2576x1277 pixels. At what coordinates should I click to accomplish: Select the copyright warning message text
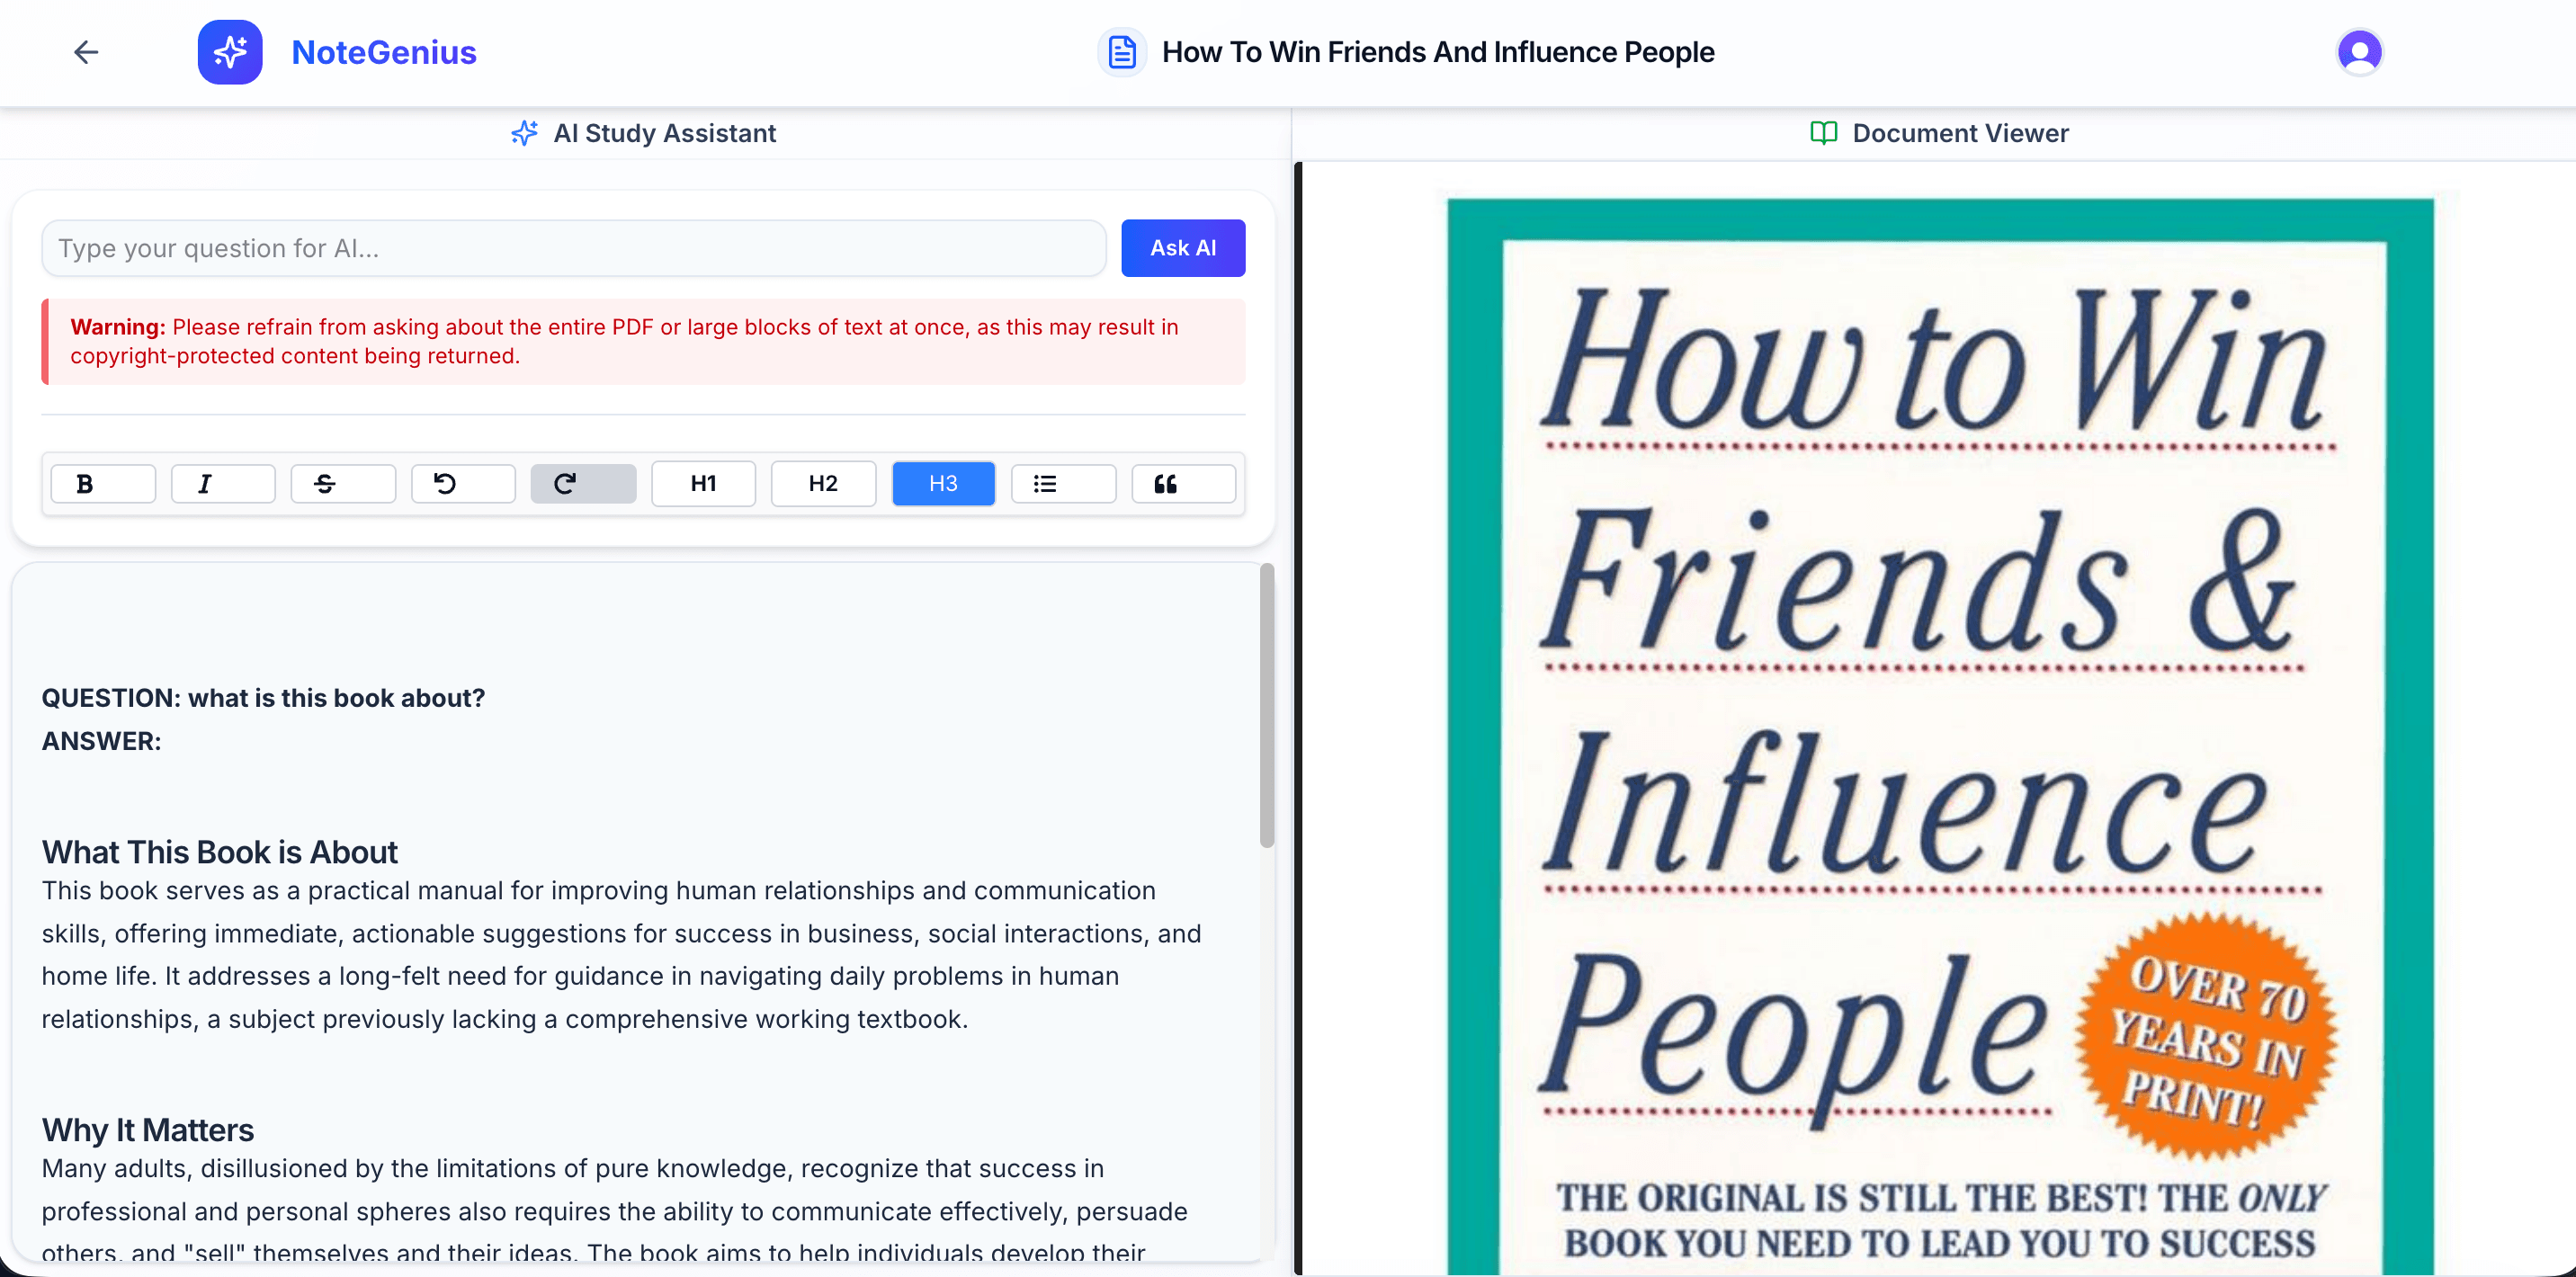(643, 341)
